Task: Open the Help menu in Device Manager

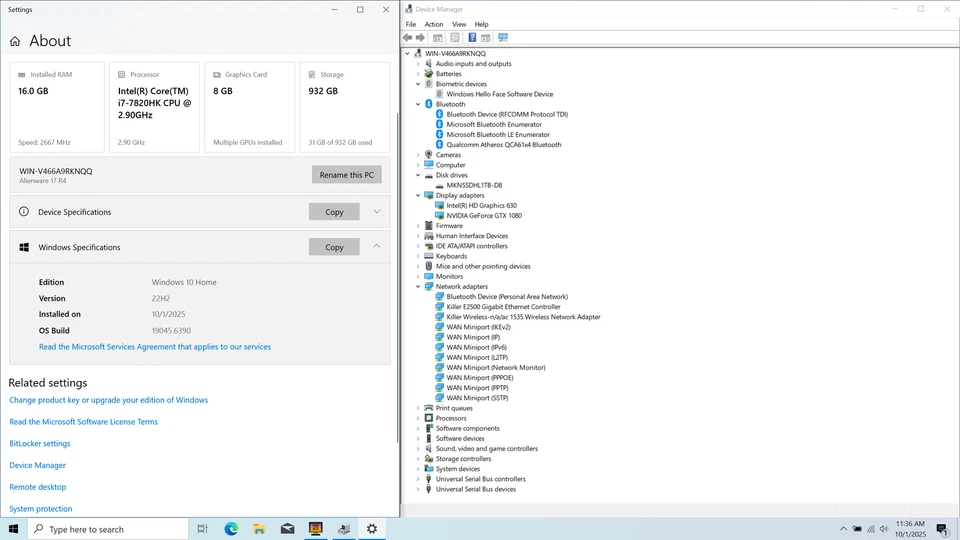Action: 482,24
